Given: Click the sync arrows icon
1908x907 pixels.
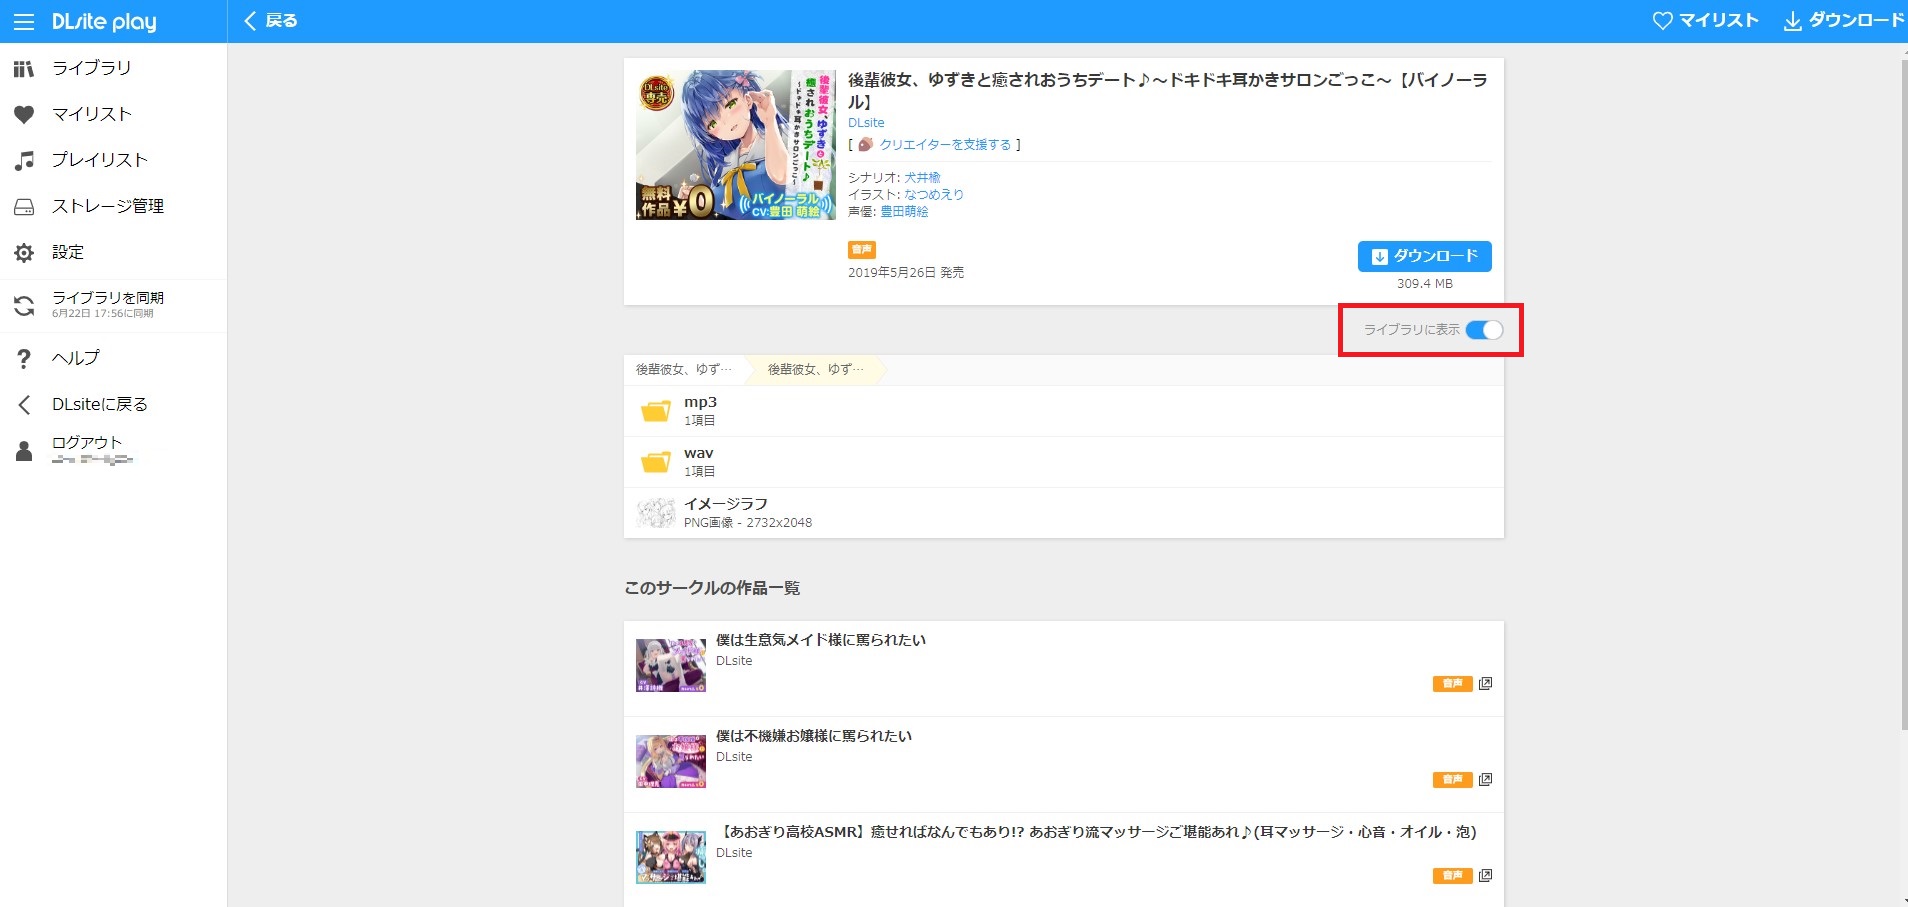Looking at the screenshot, I should [x=24, y=306].
